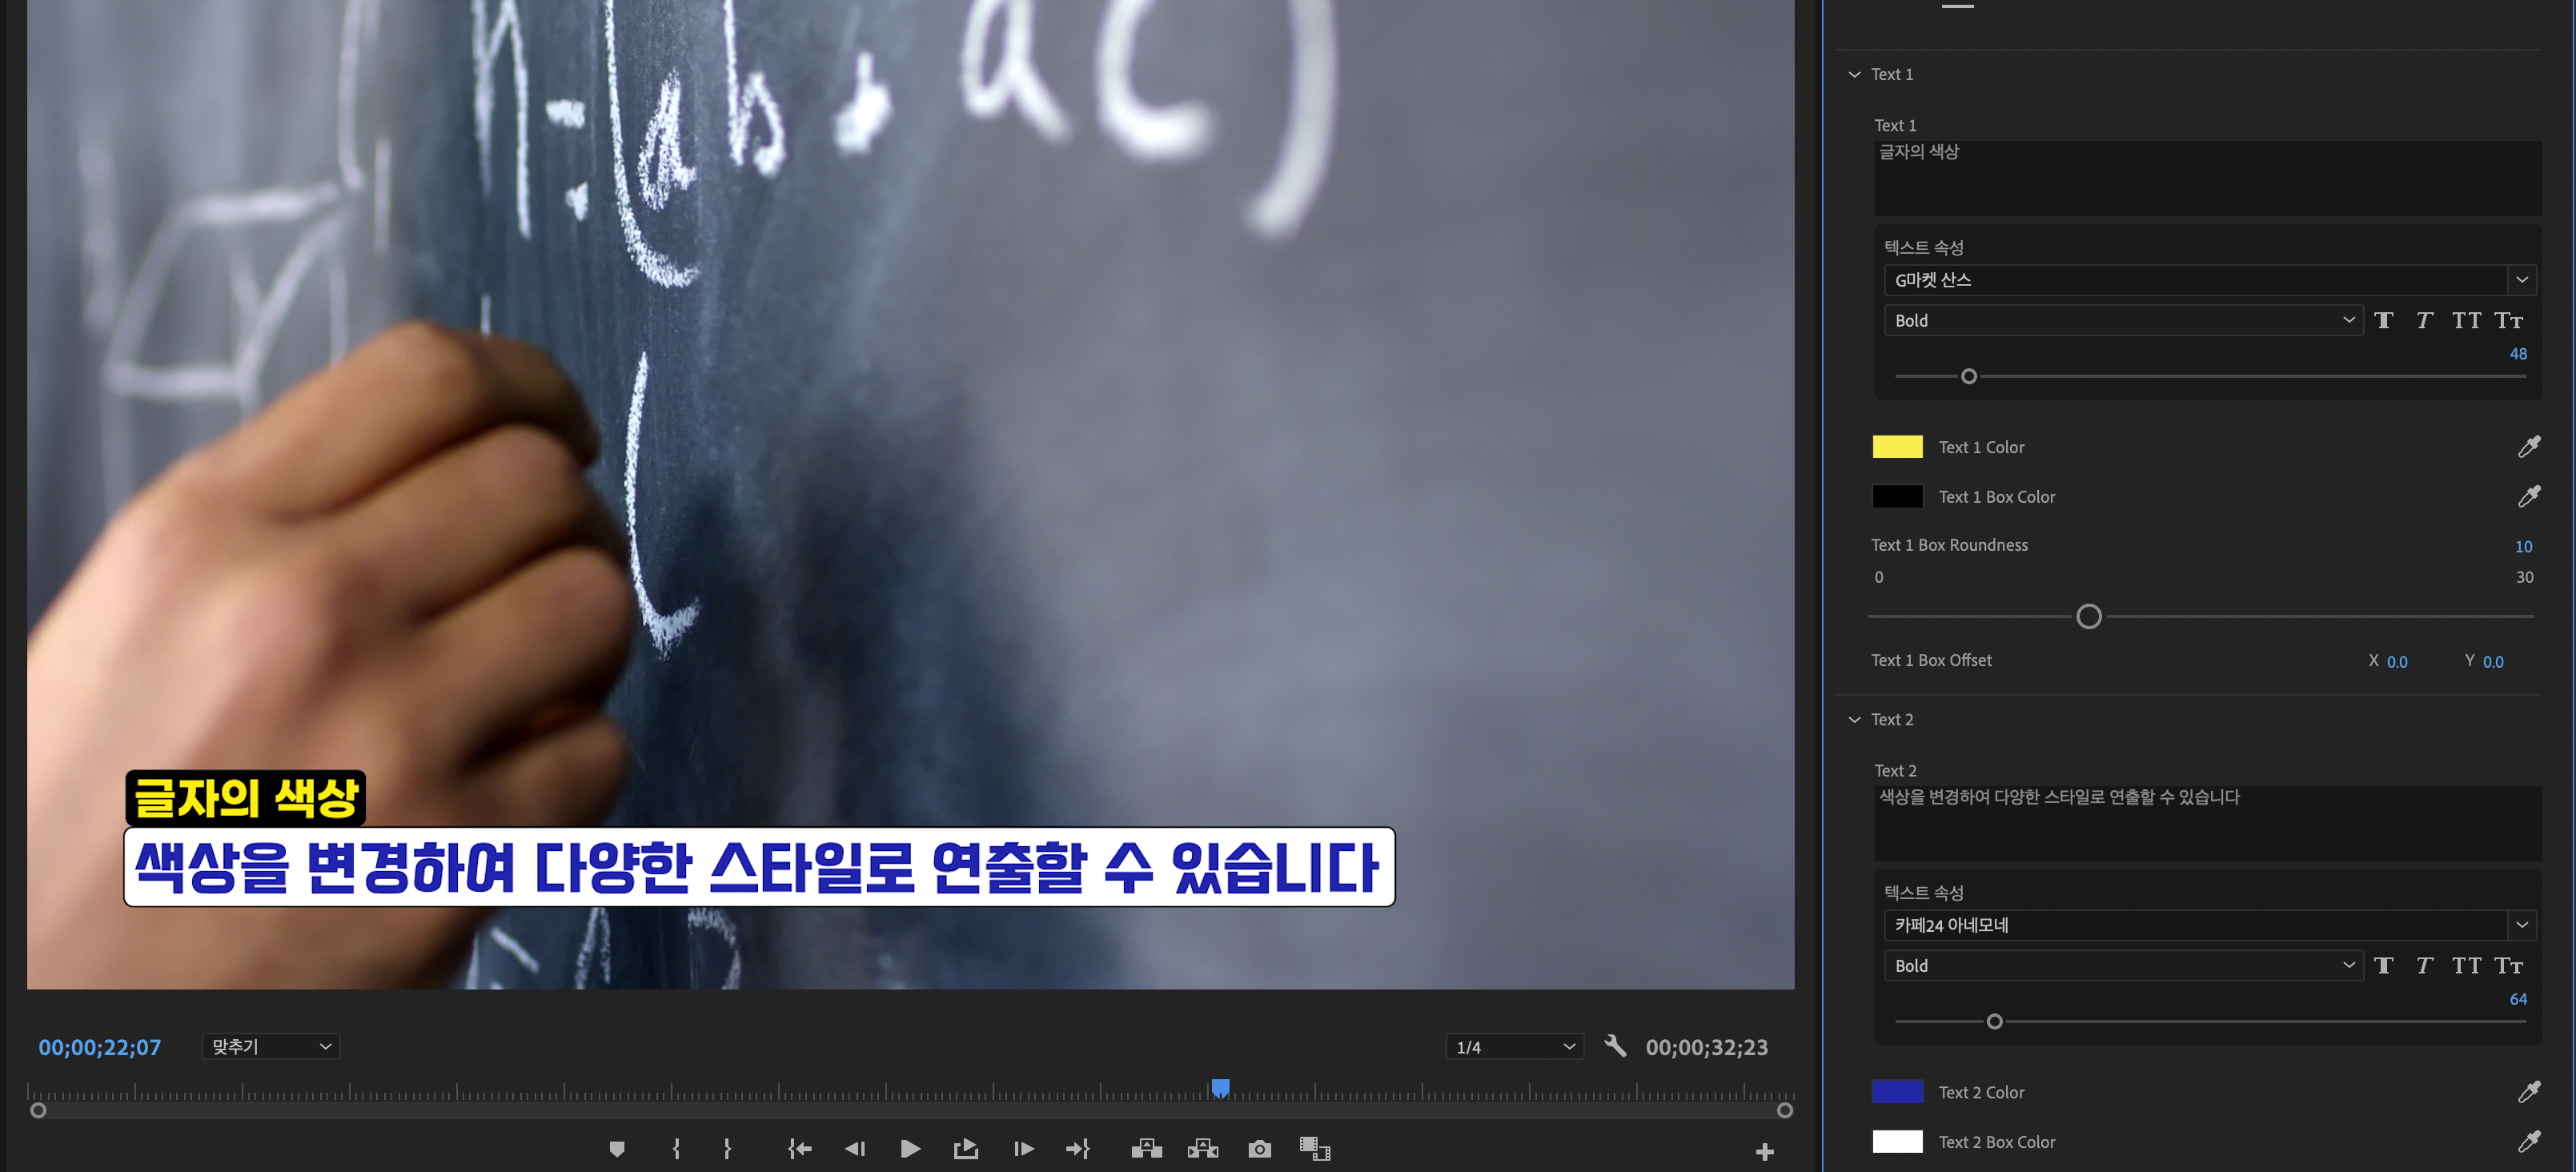This screenshot has height=1172, width=2576.
Task: Open monitor settings wrench icon
Action: 1614,1046
